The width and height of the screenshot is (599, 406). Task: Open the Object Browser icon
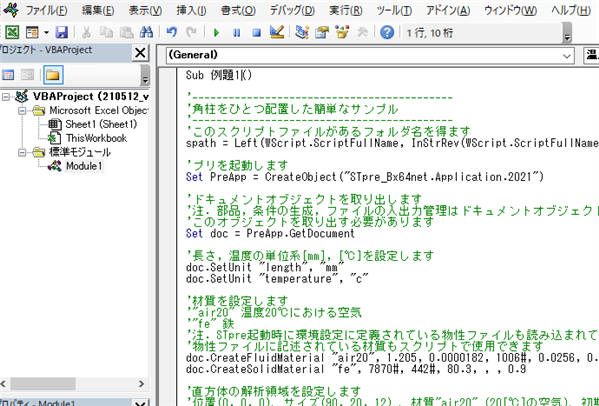342,32
